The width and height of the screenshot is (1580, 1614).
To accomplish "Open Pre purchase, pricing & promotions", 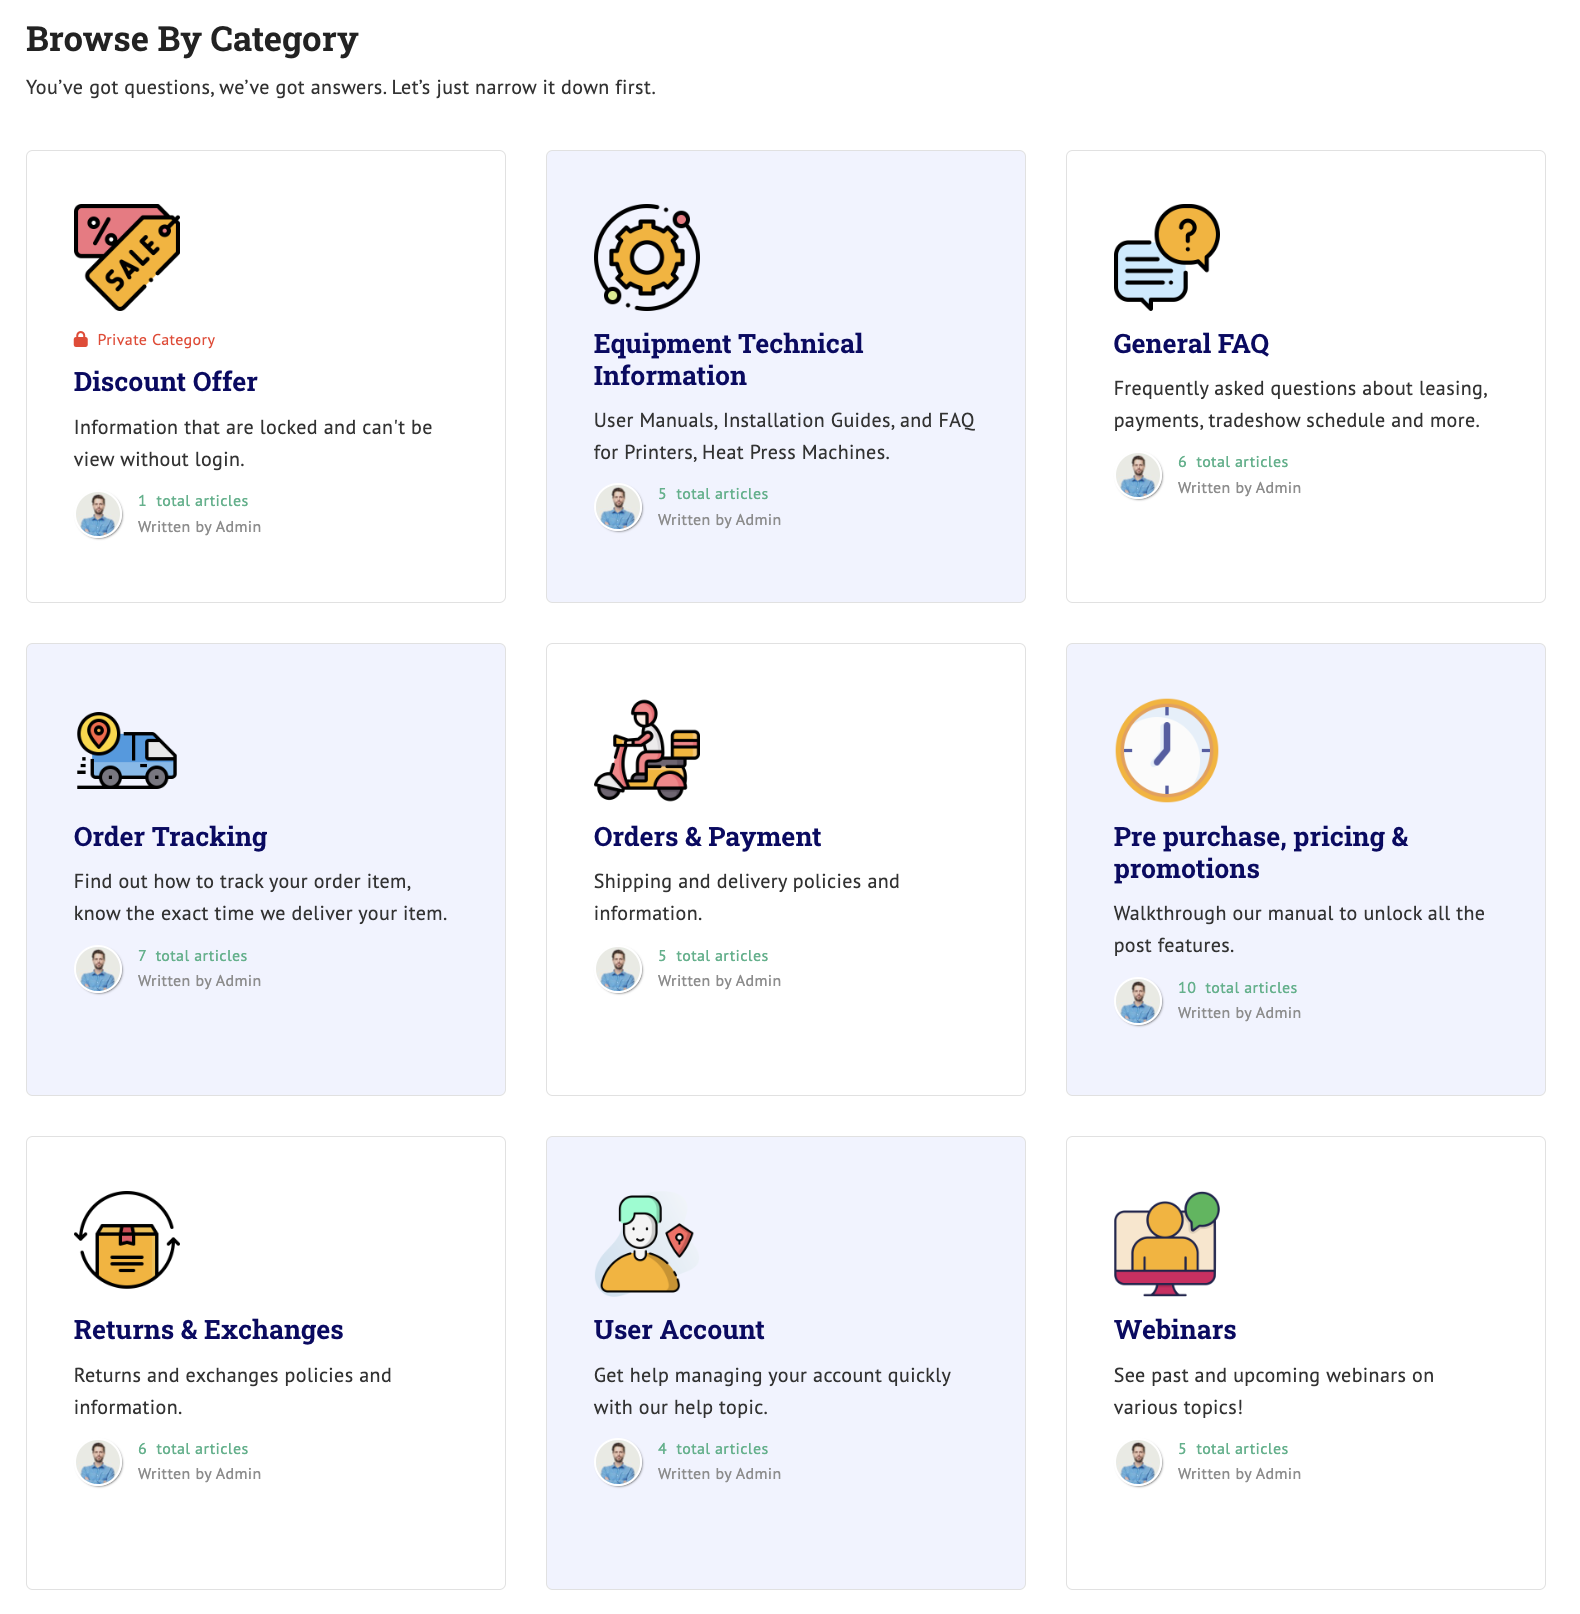I will tap(1261, 853).
